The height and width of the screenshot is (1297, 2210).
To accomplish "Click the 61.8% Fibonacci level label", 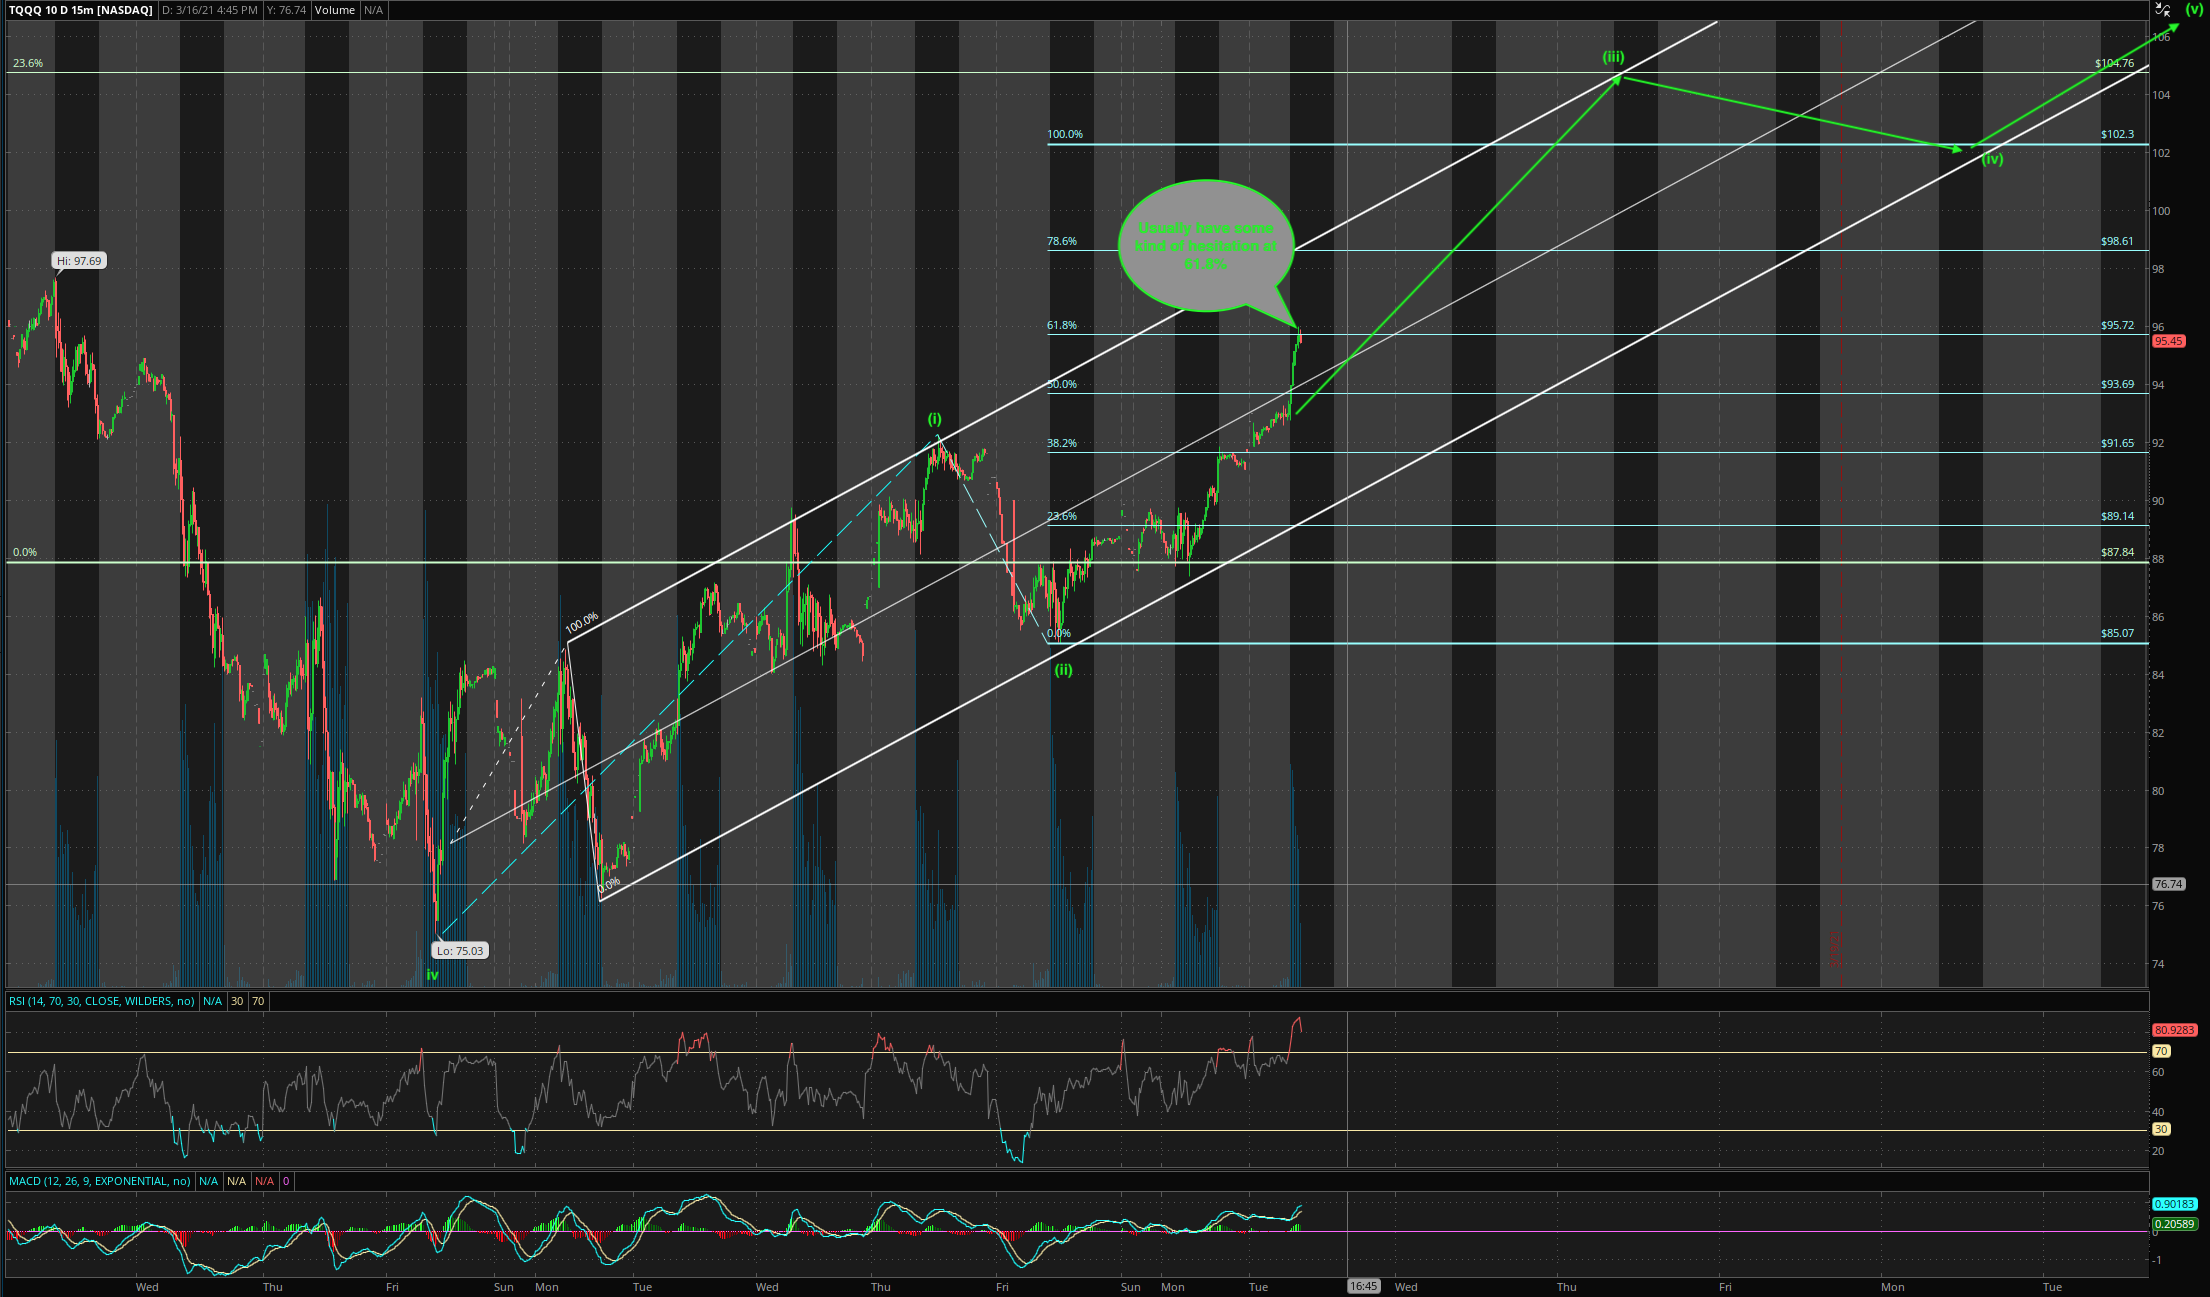I will coord(1062,325).
